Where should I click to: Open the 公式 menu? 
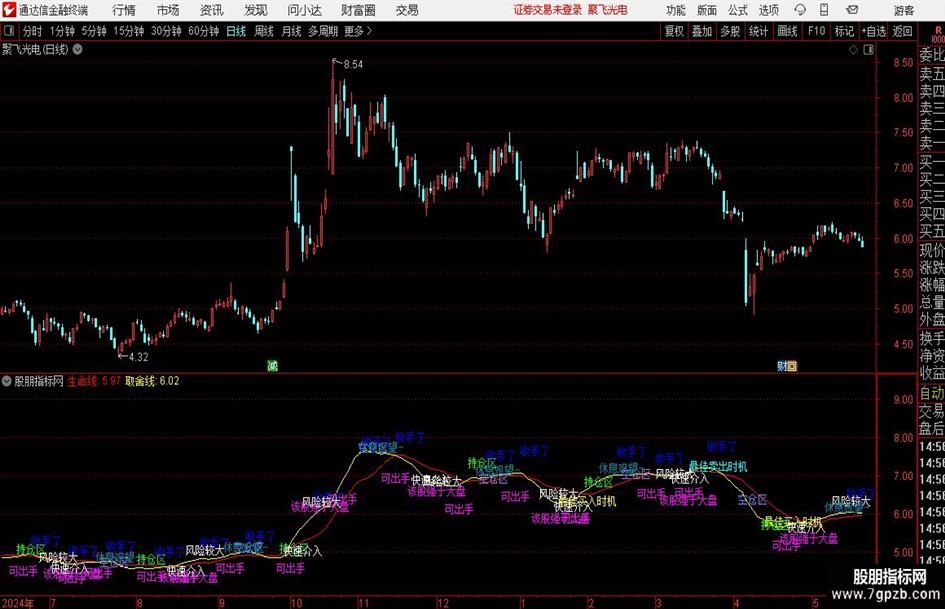tap(738, 10)
